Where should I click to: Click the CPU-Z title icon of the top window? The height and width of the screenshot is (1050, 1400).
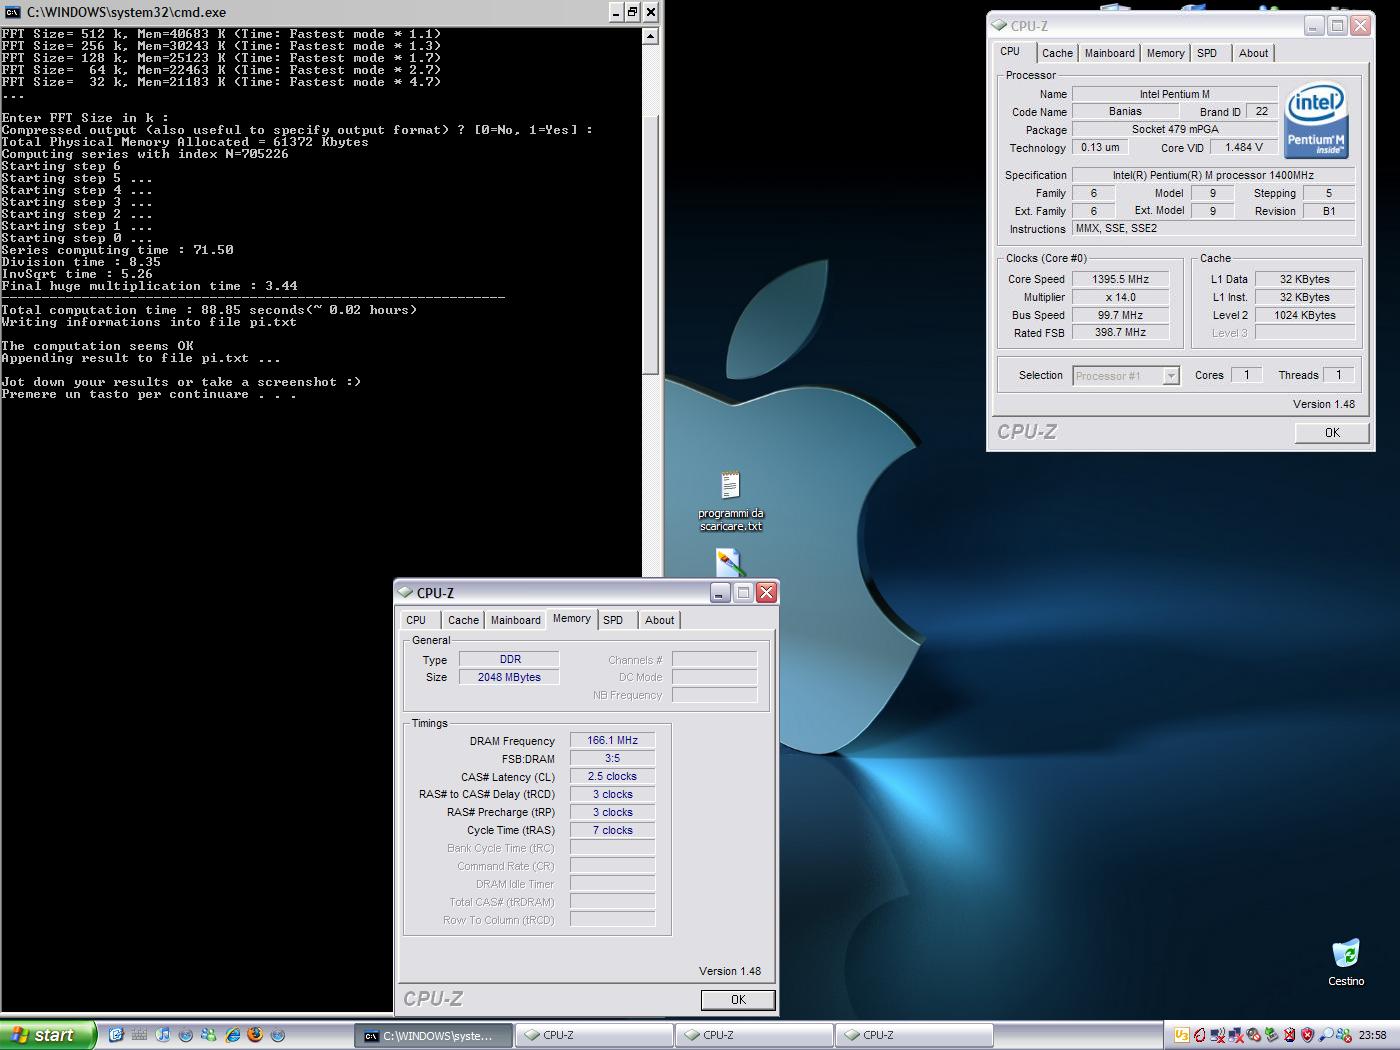pyautogui.click(x=999, y=26)
